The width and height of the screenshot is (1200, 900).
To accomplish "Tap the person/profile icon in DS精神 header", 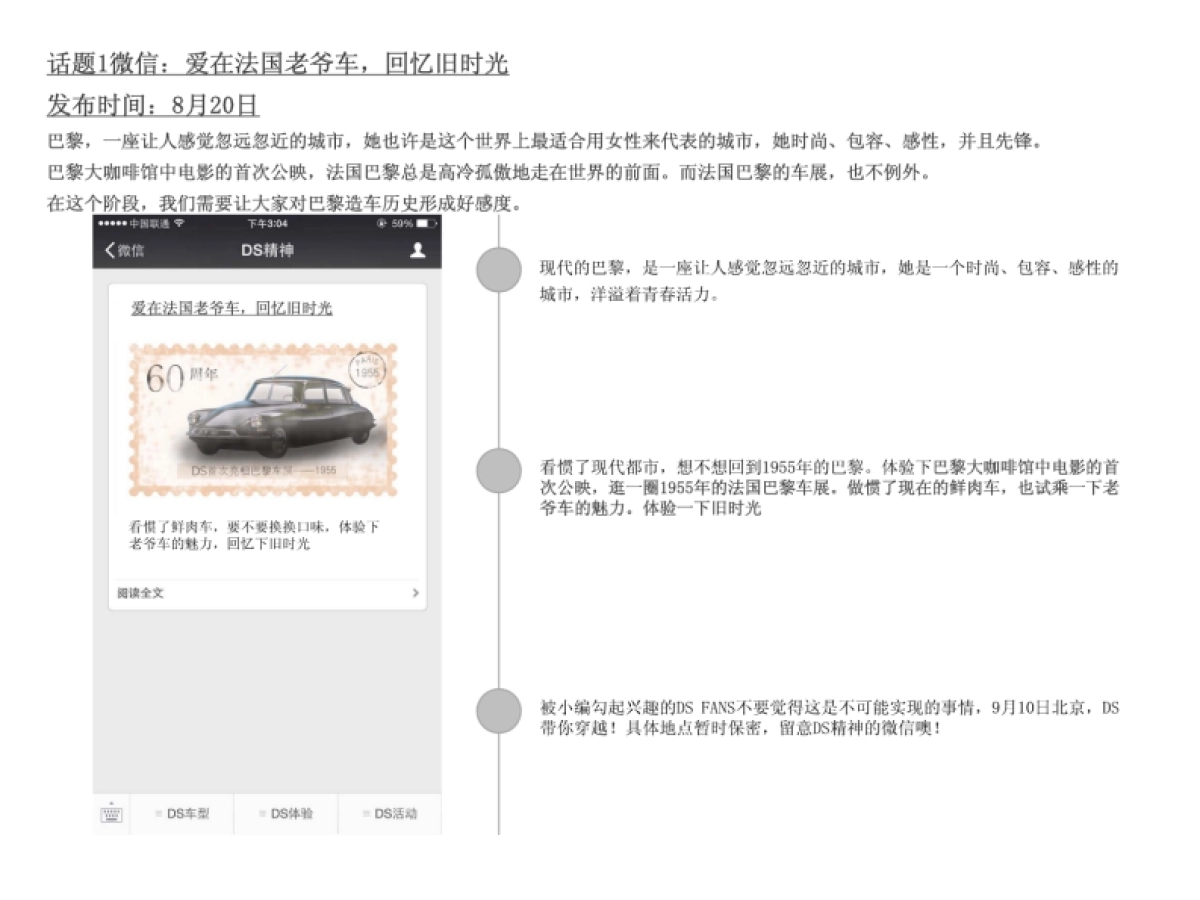I will (417, 251).
